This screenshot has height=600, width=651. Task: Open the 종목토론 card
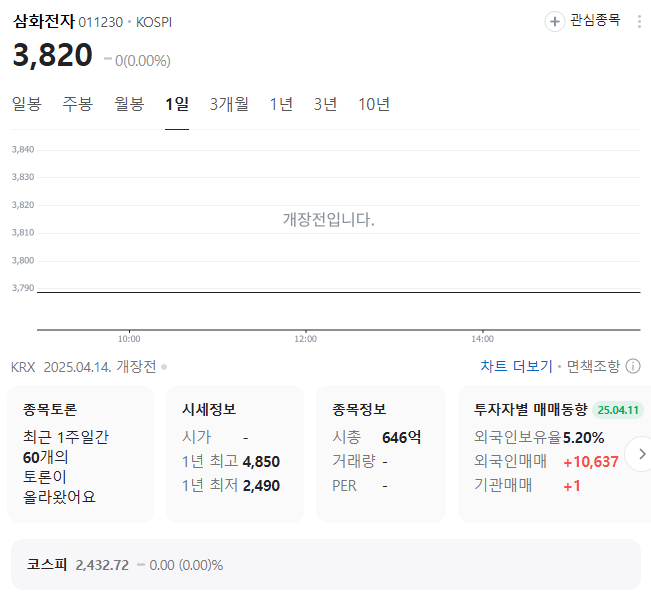81,454
